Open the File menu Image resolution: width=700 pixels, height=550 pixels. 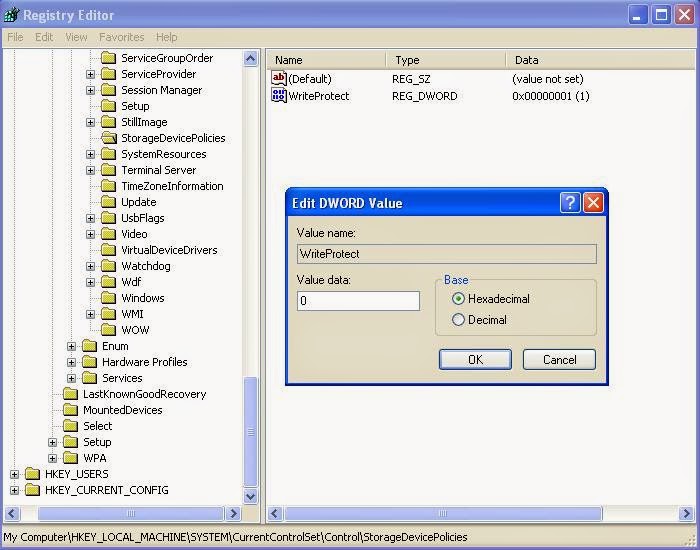click(x=15, y=37)
